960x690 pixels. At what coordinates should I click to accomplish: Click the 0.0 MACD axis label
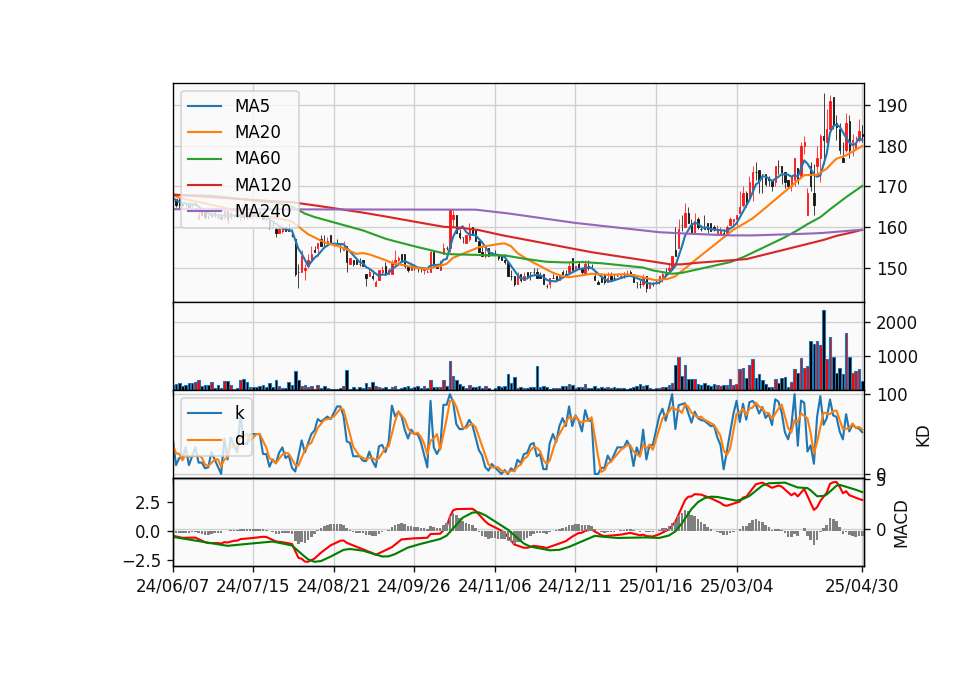click(x=147, y=531)
